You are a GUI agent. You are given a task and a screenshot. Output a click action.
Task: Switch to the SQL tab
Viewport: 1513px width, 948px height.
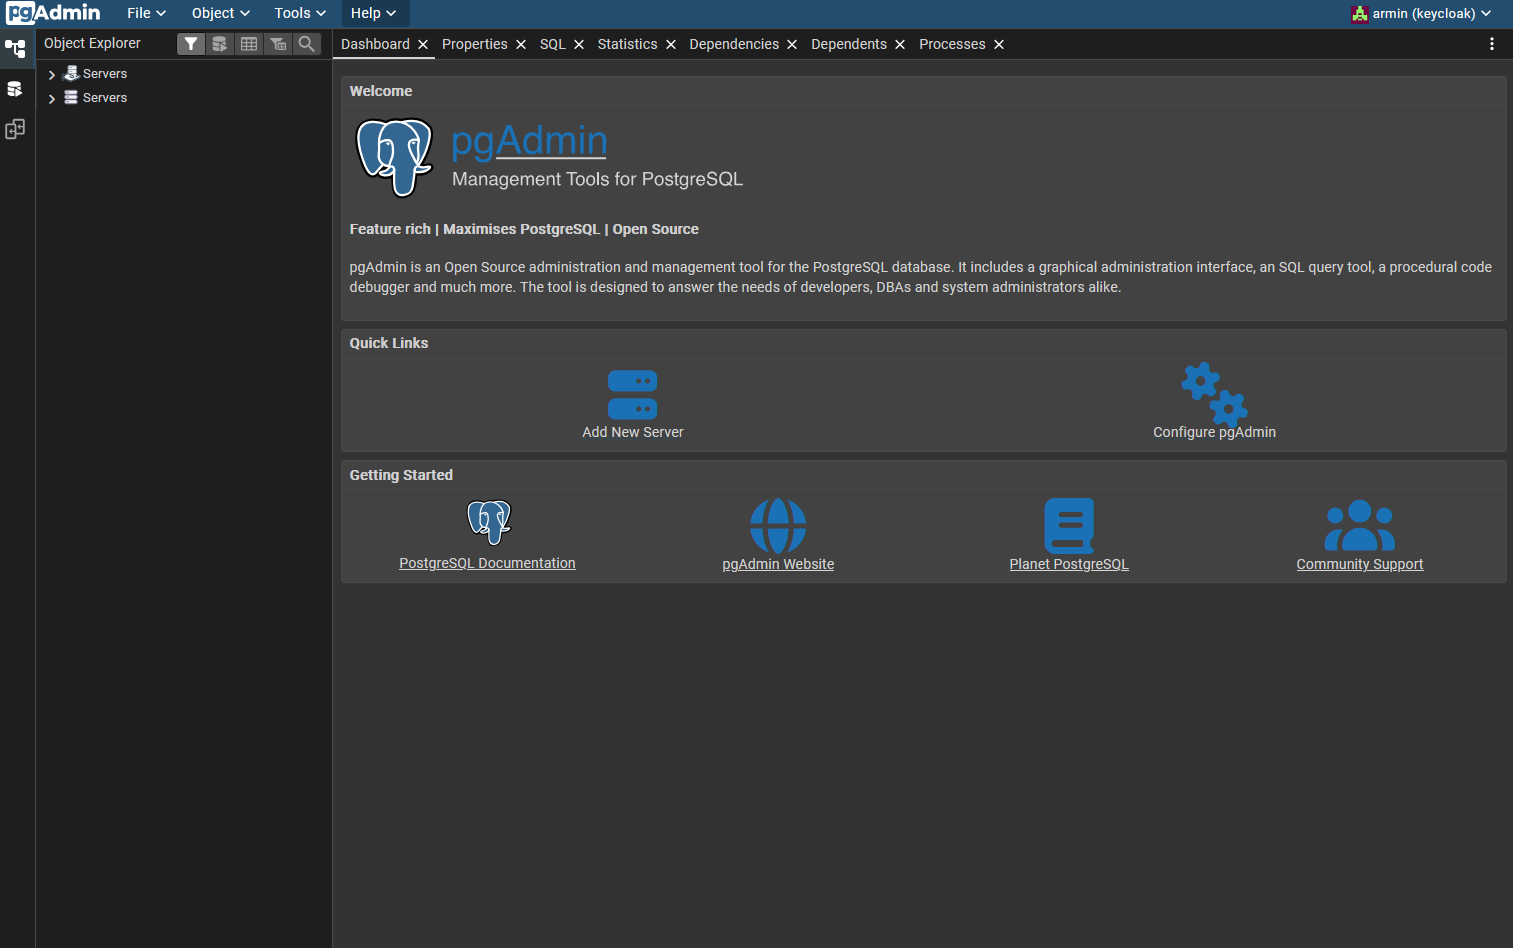point(553,44)
